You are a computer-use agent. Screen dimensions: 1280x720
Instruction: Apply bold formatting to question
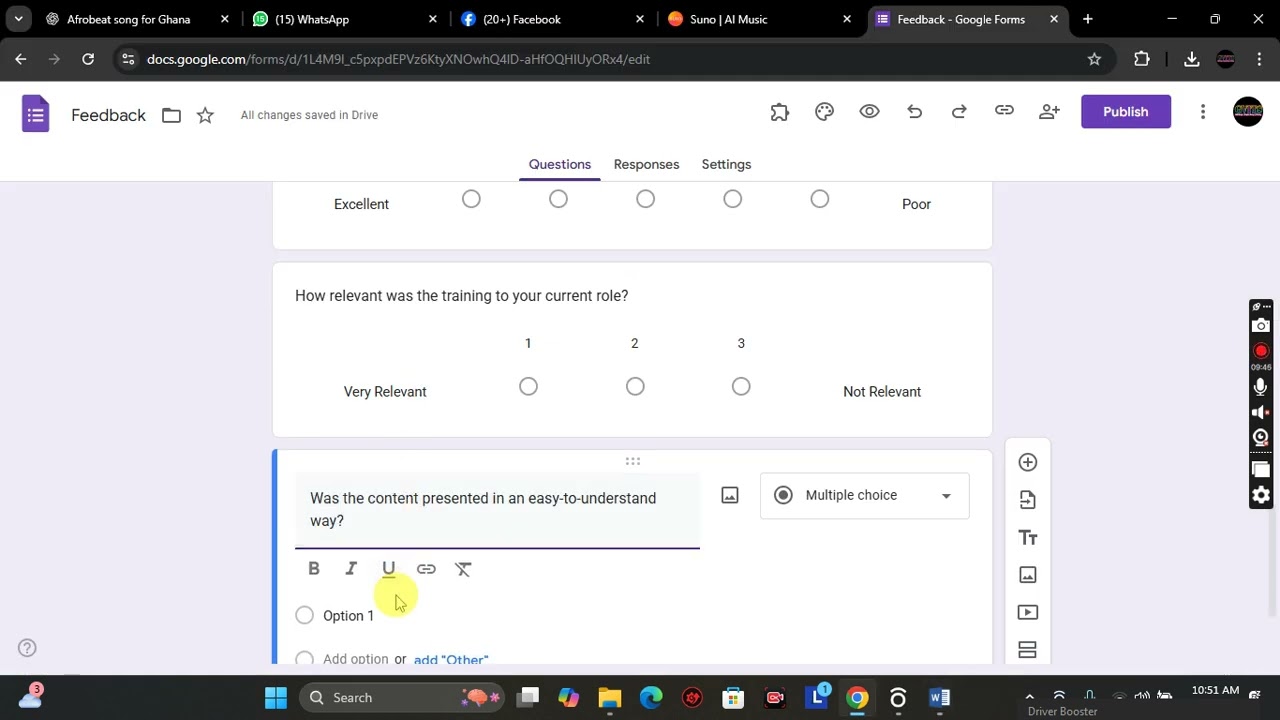[x=314, y=569]
